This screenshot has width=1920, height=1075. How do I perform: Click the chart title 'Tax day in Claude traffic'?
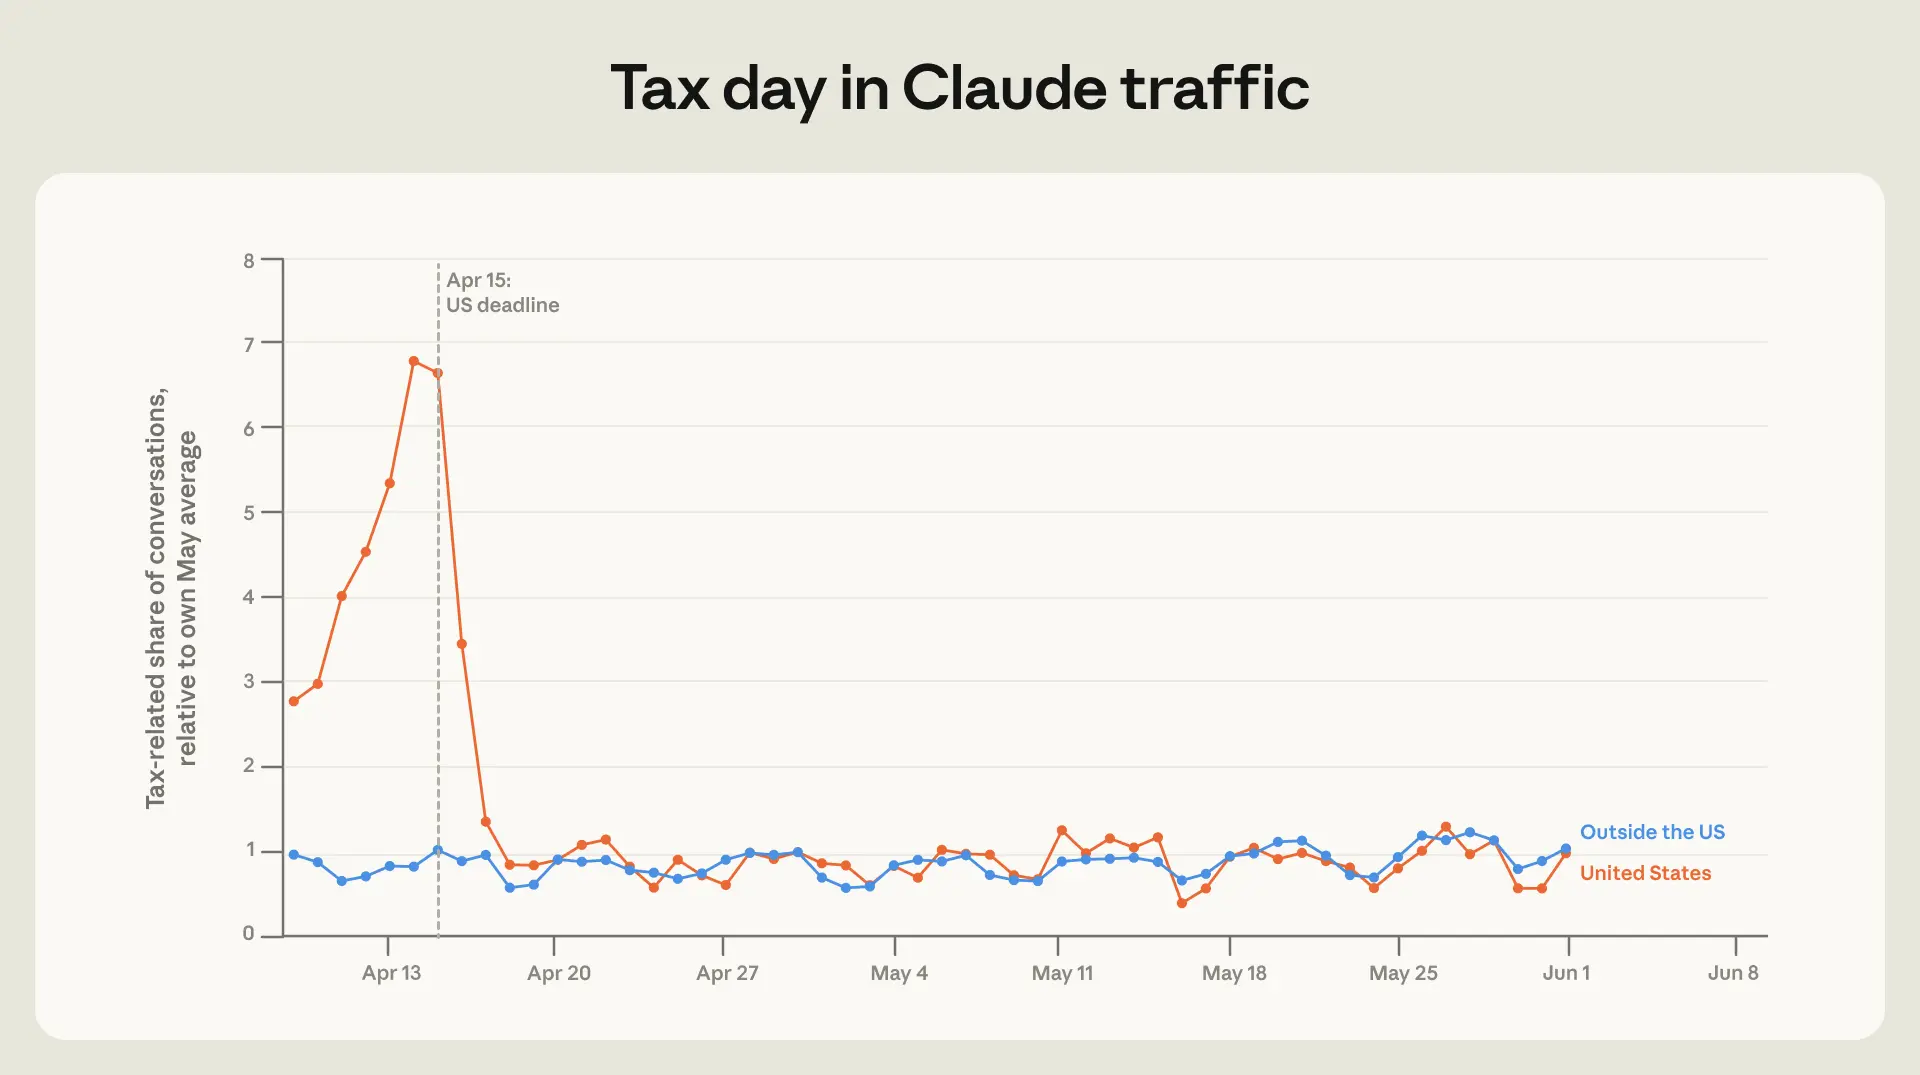959,88
